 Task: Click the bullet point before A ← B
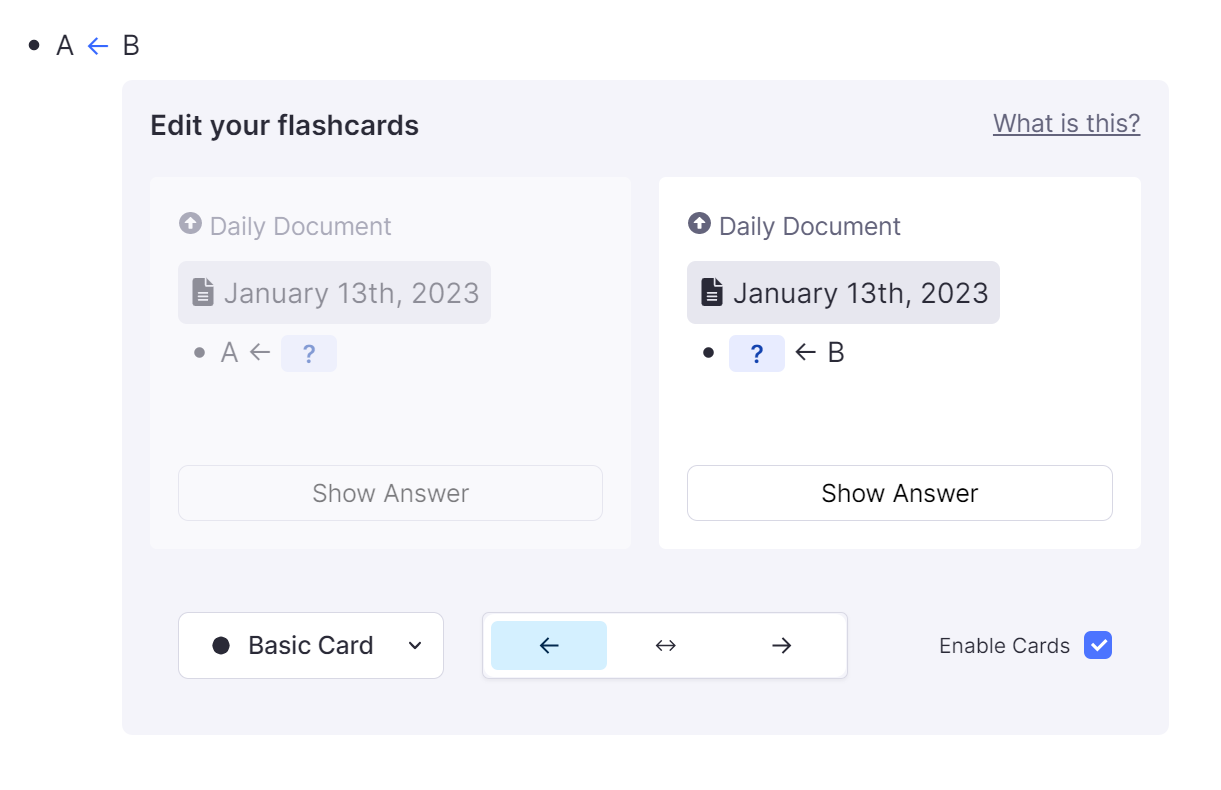[x=35, y=46]
